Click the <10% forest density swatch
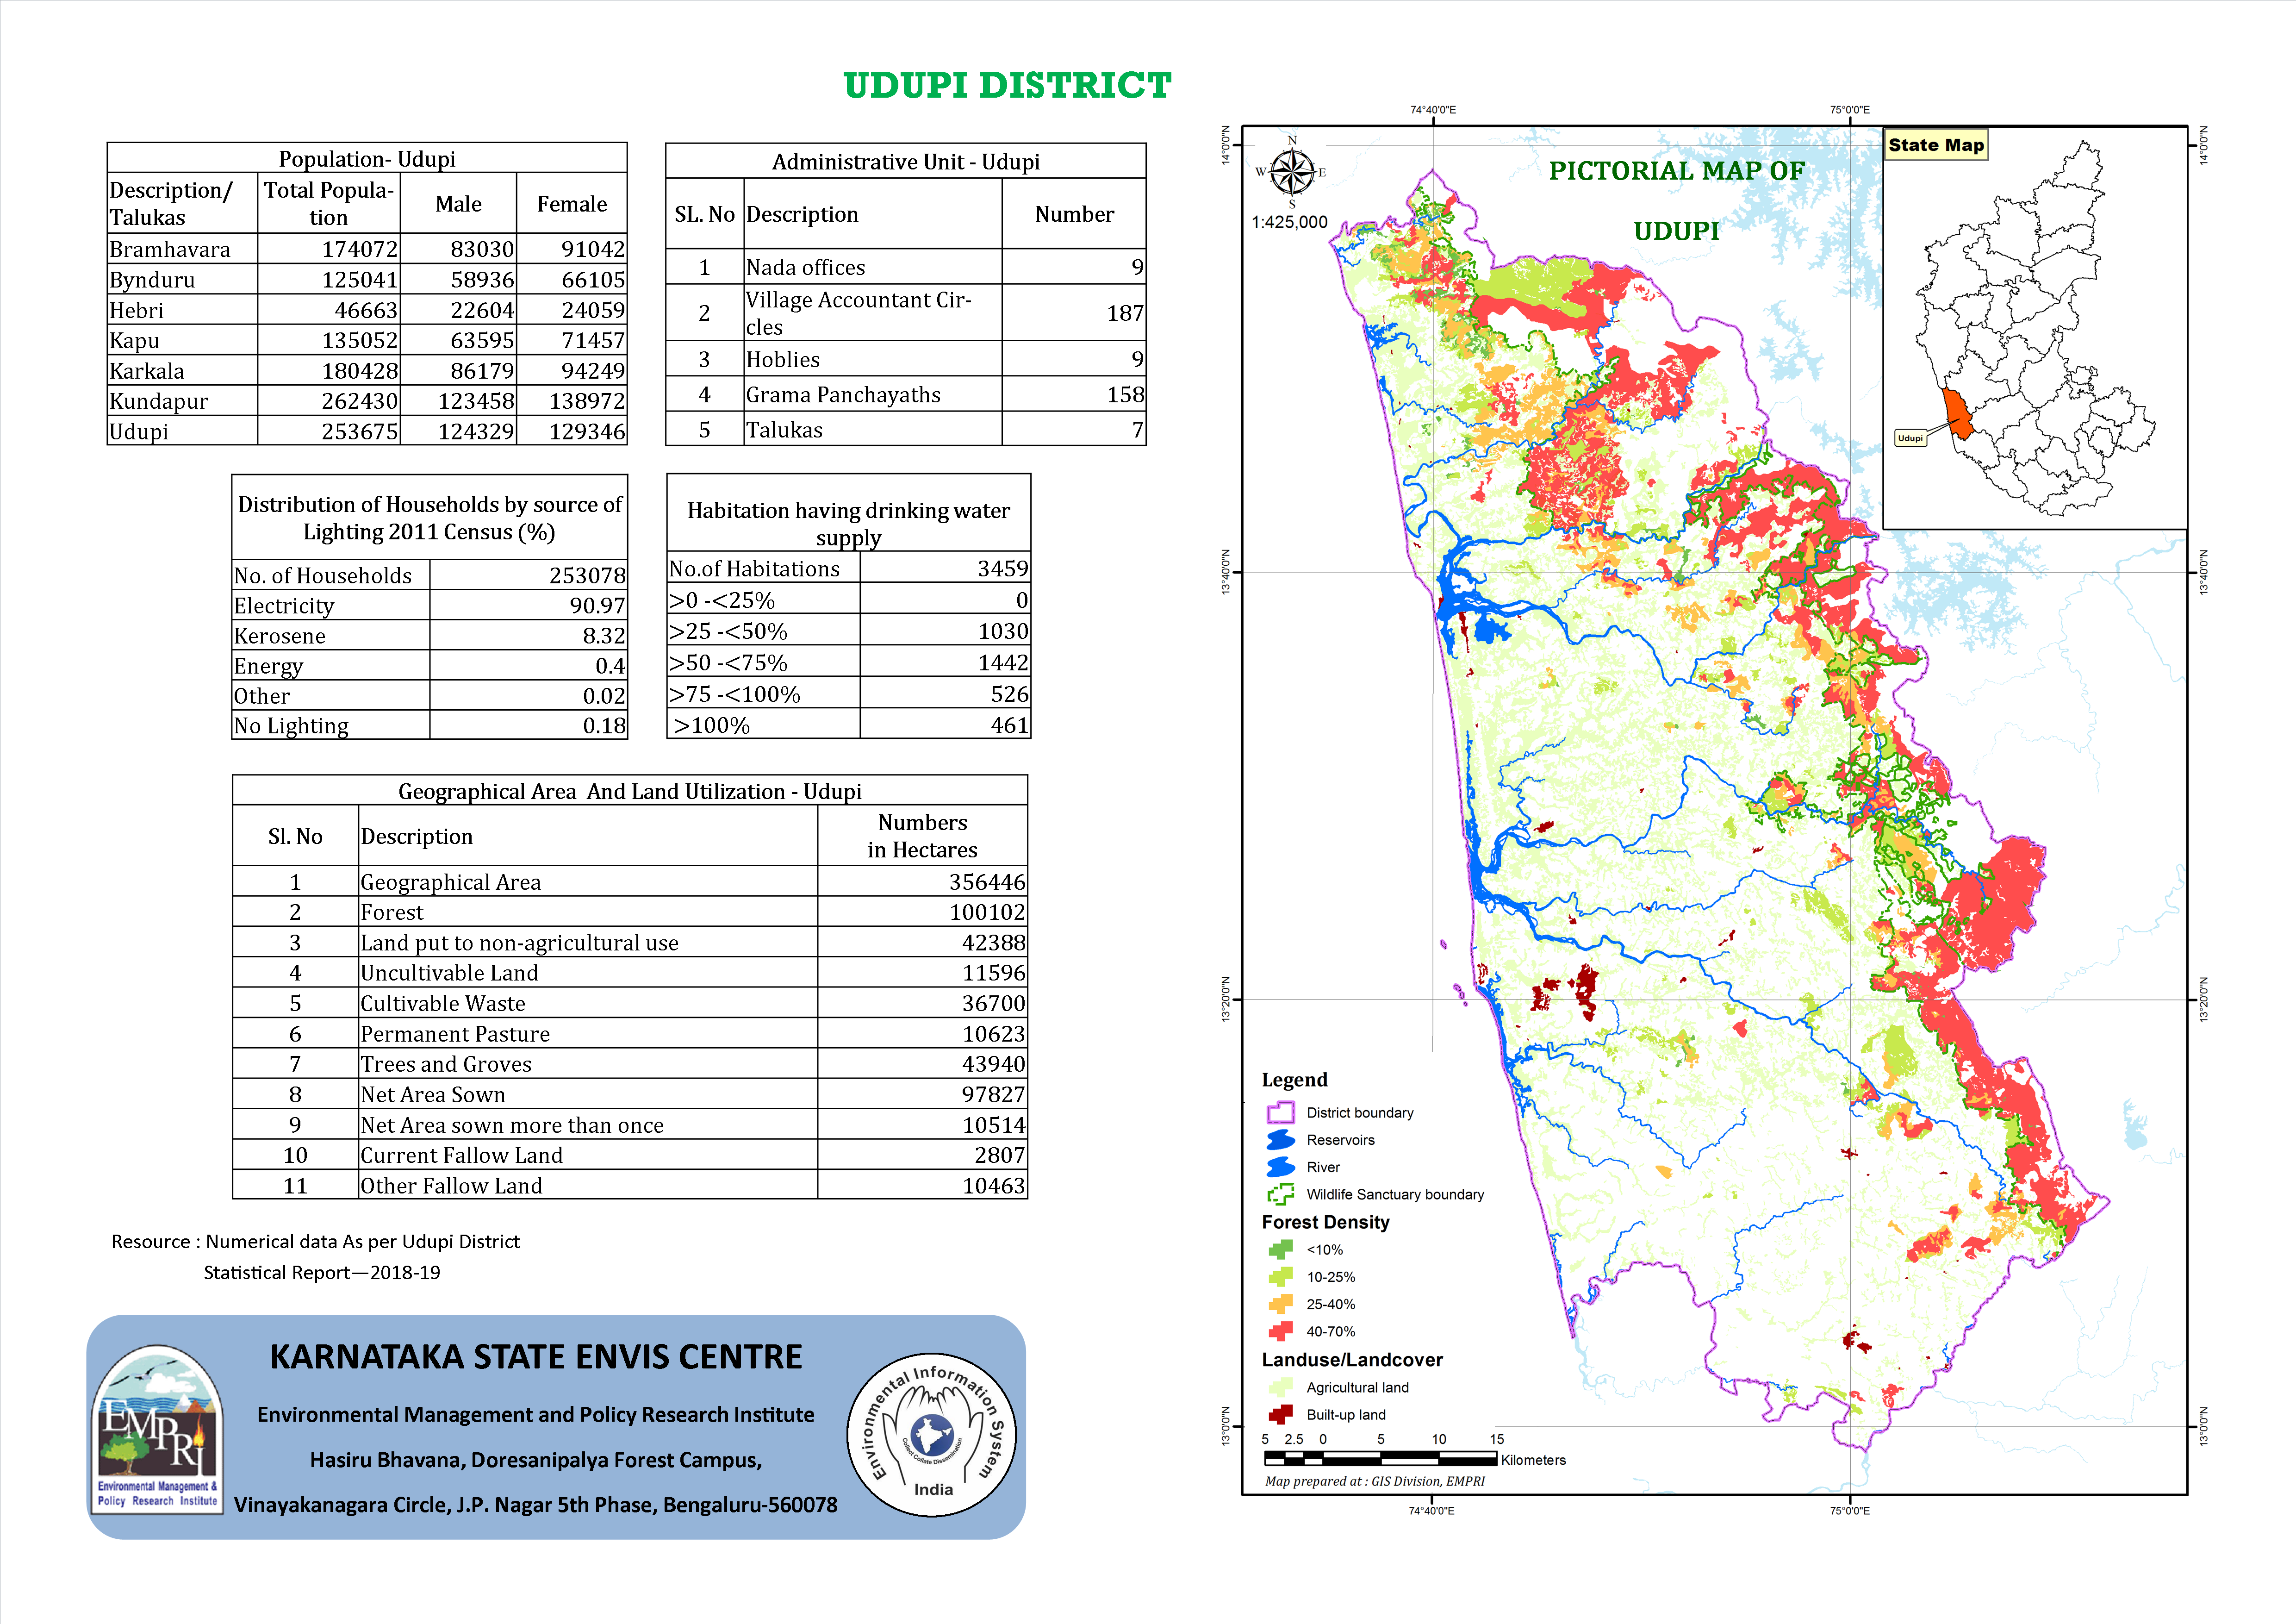Image resolution: width=2296 pixels, height=1624 pixels. pyautogui.click(x=1280, y=1250)
